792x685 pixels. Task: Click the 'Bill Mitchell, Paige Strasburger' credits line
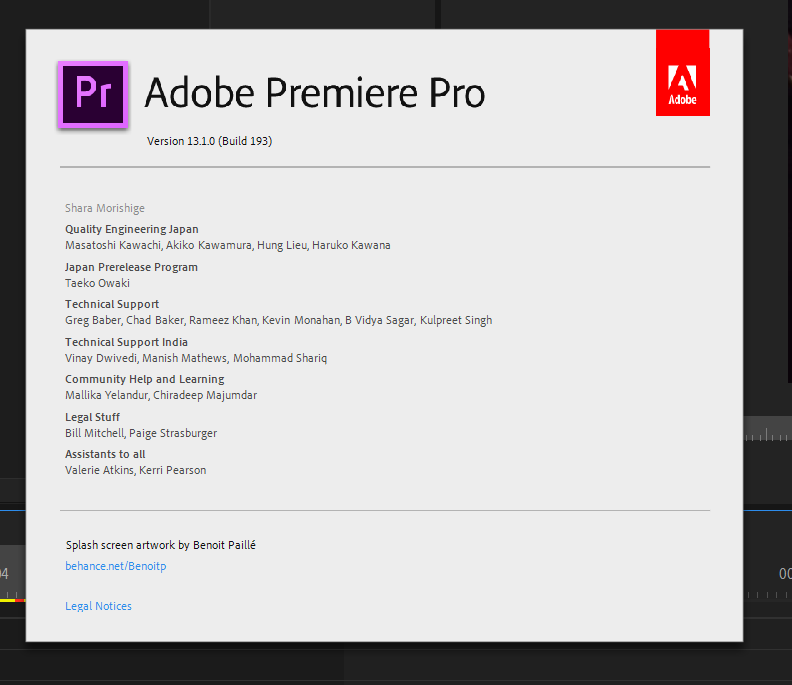click(141, 433)
